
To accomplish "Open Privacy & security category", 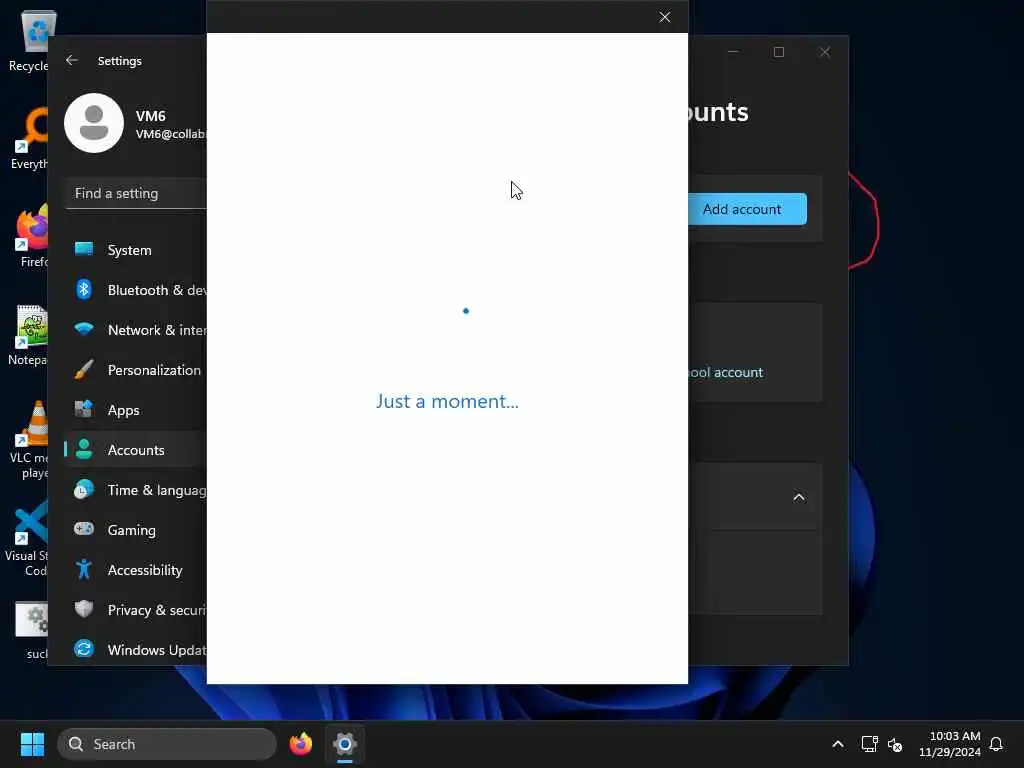I will click(x=136, y=610).
